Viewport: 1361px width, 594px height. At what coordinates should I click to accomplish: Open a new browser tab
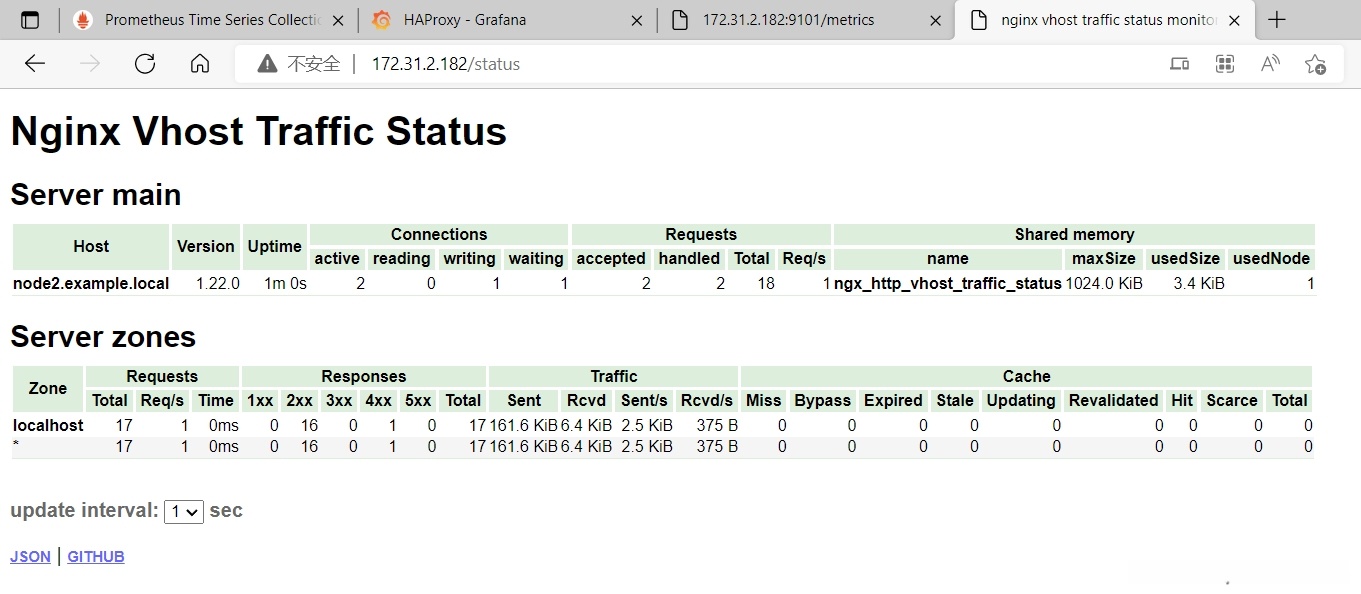1276,20
